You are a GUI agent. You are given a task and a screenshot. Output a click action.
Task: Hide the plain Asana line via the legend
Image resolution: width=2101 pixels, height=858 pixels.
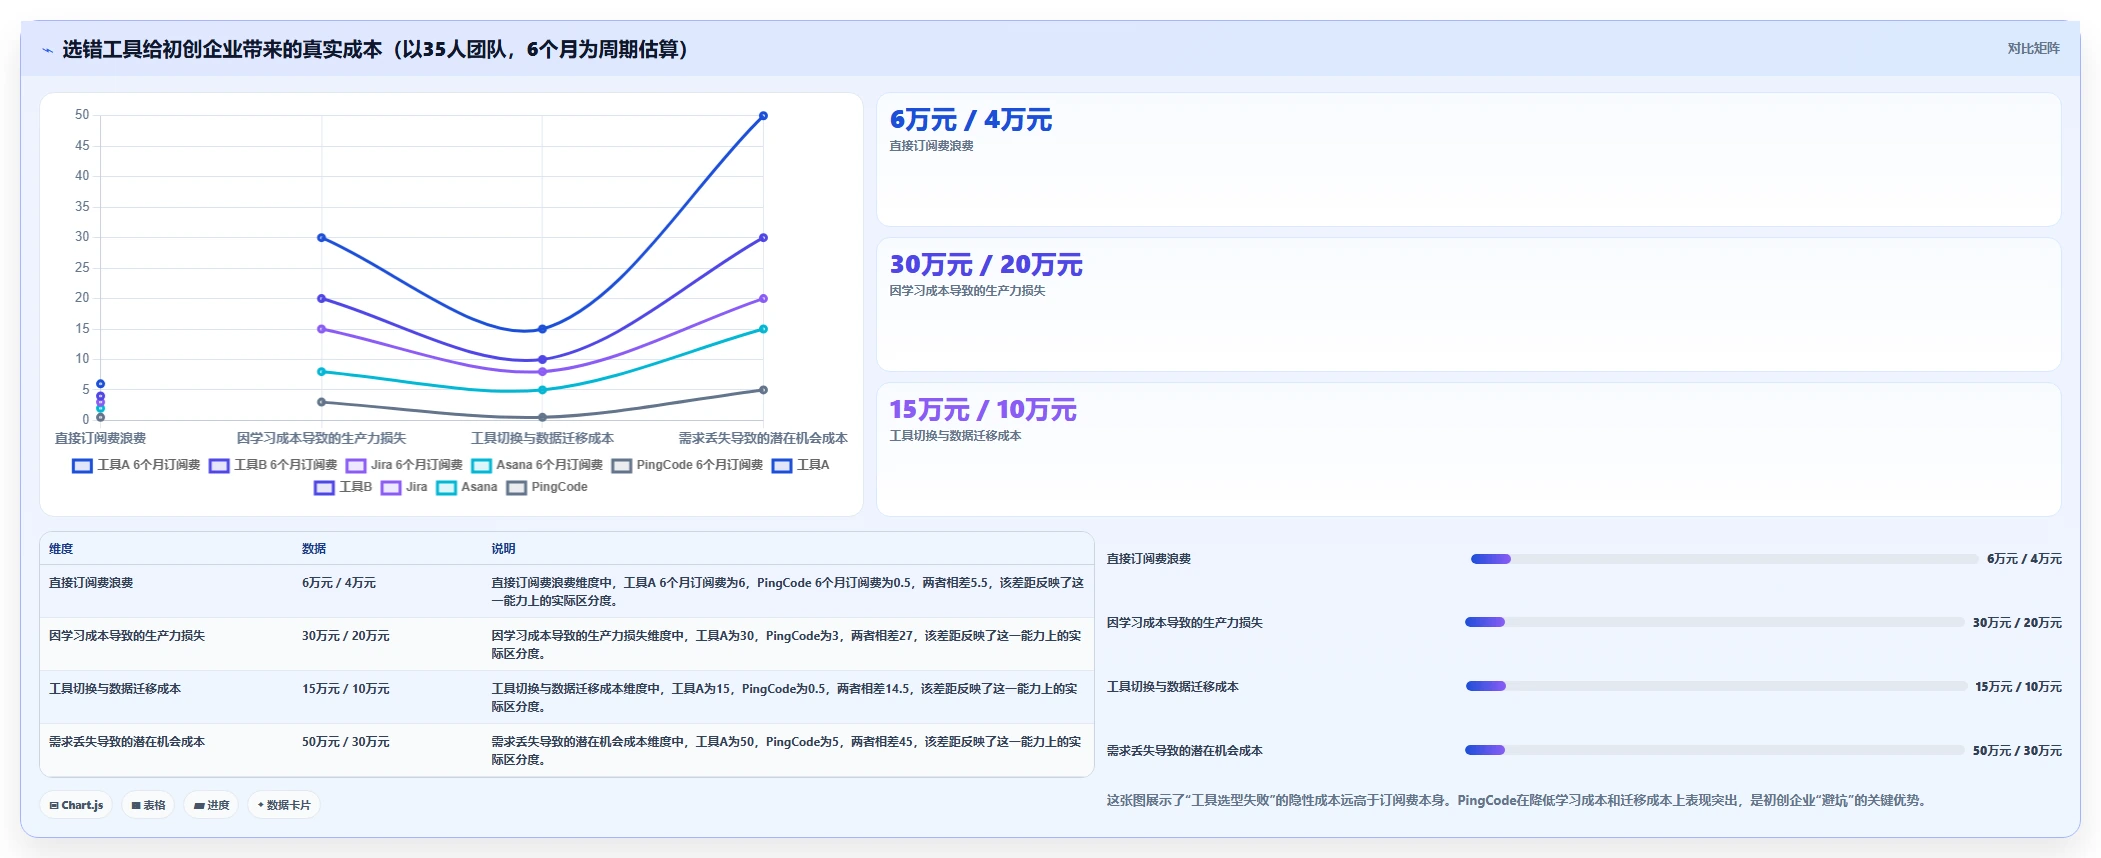point(467,487)
